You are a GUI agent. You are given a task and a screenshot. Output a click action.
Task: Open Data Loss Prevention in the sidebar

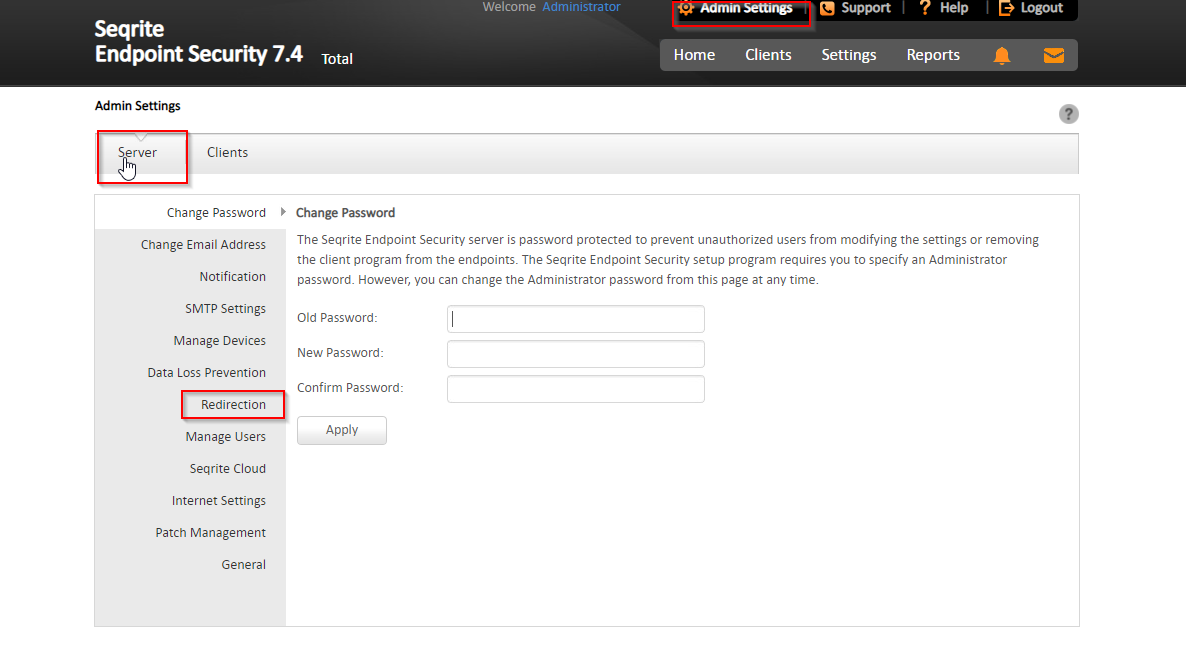tap(206, 373)
